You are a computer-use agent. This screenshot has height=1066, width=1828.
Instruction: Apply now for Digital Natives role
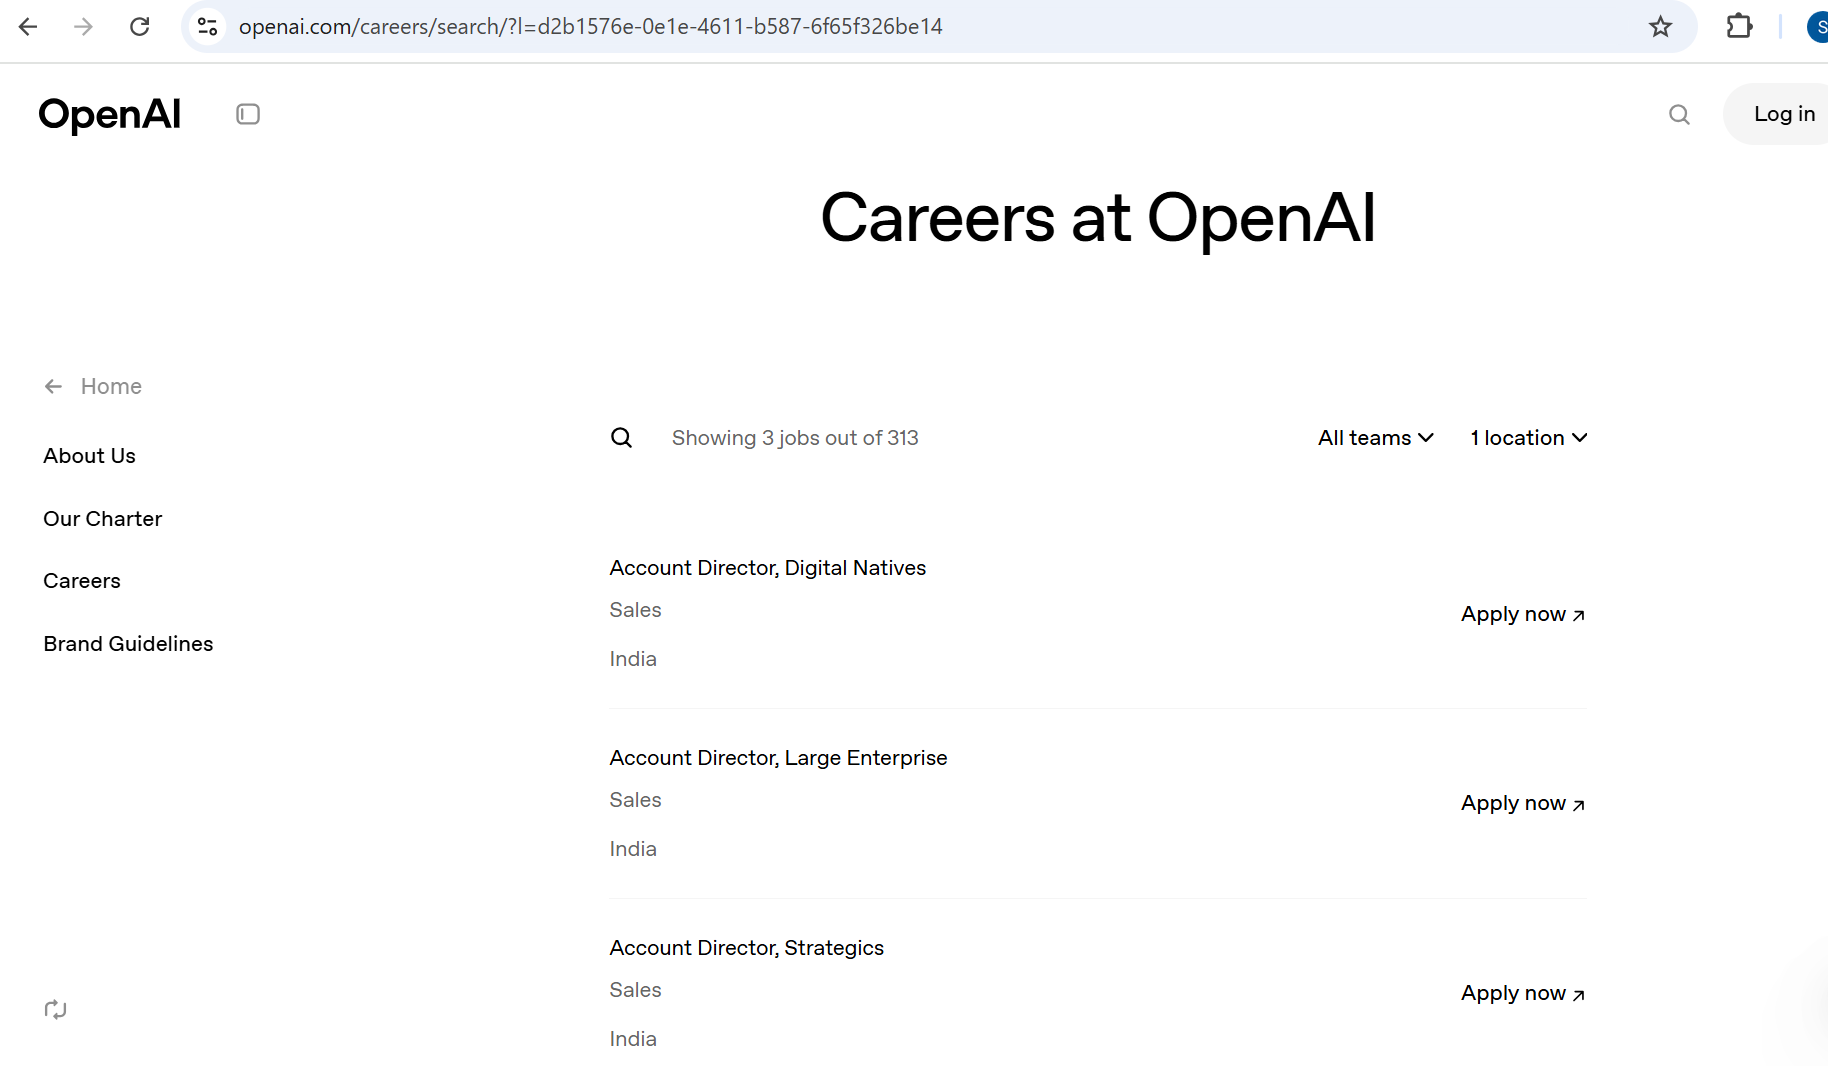(x=1522, y=615)
